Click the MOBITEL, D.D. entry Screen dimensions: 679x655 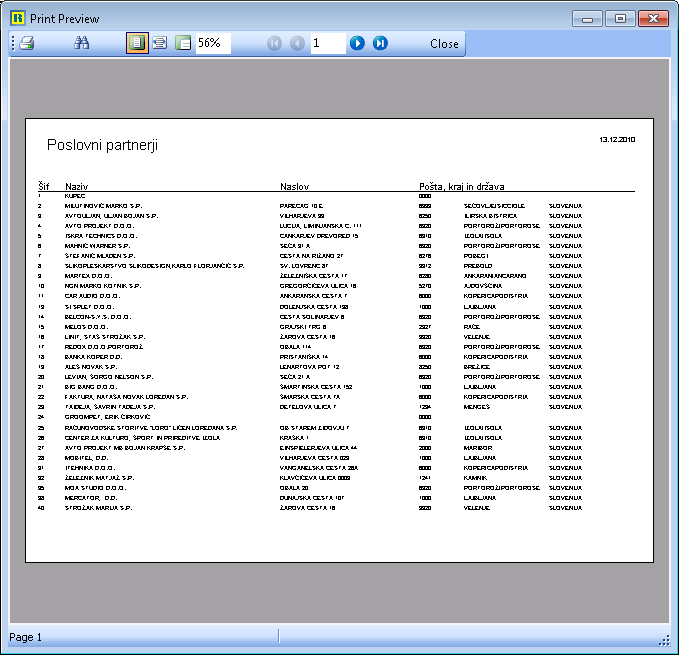[x=87, y=458]
